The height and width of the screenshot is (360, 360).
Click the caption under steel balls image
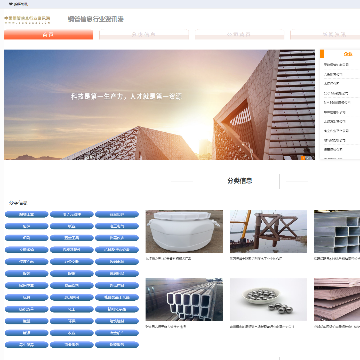pyautogui.click(x=262, y=327)
